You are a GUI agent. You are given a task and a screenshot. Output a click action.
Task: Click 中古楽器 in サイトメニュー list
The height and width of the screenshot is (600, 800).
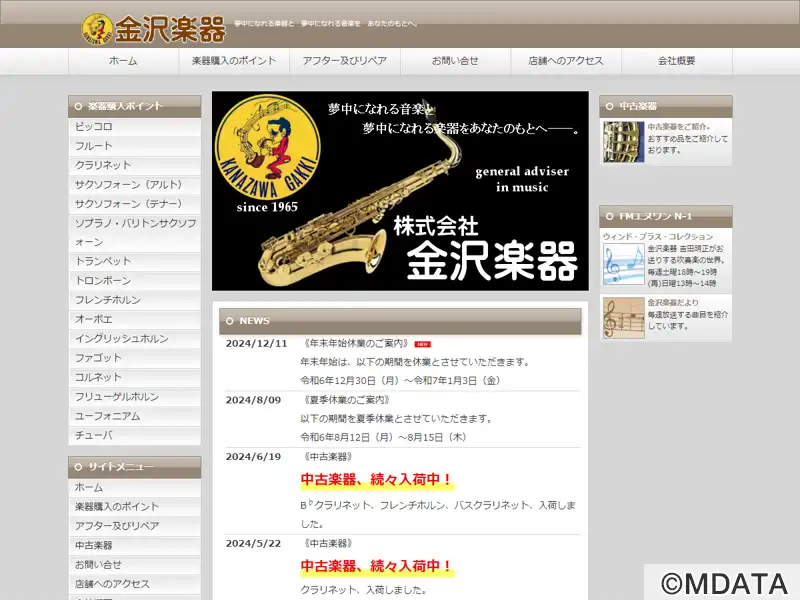tap(135, 546)
